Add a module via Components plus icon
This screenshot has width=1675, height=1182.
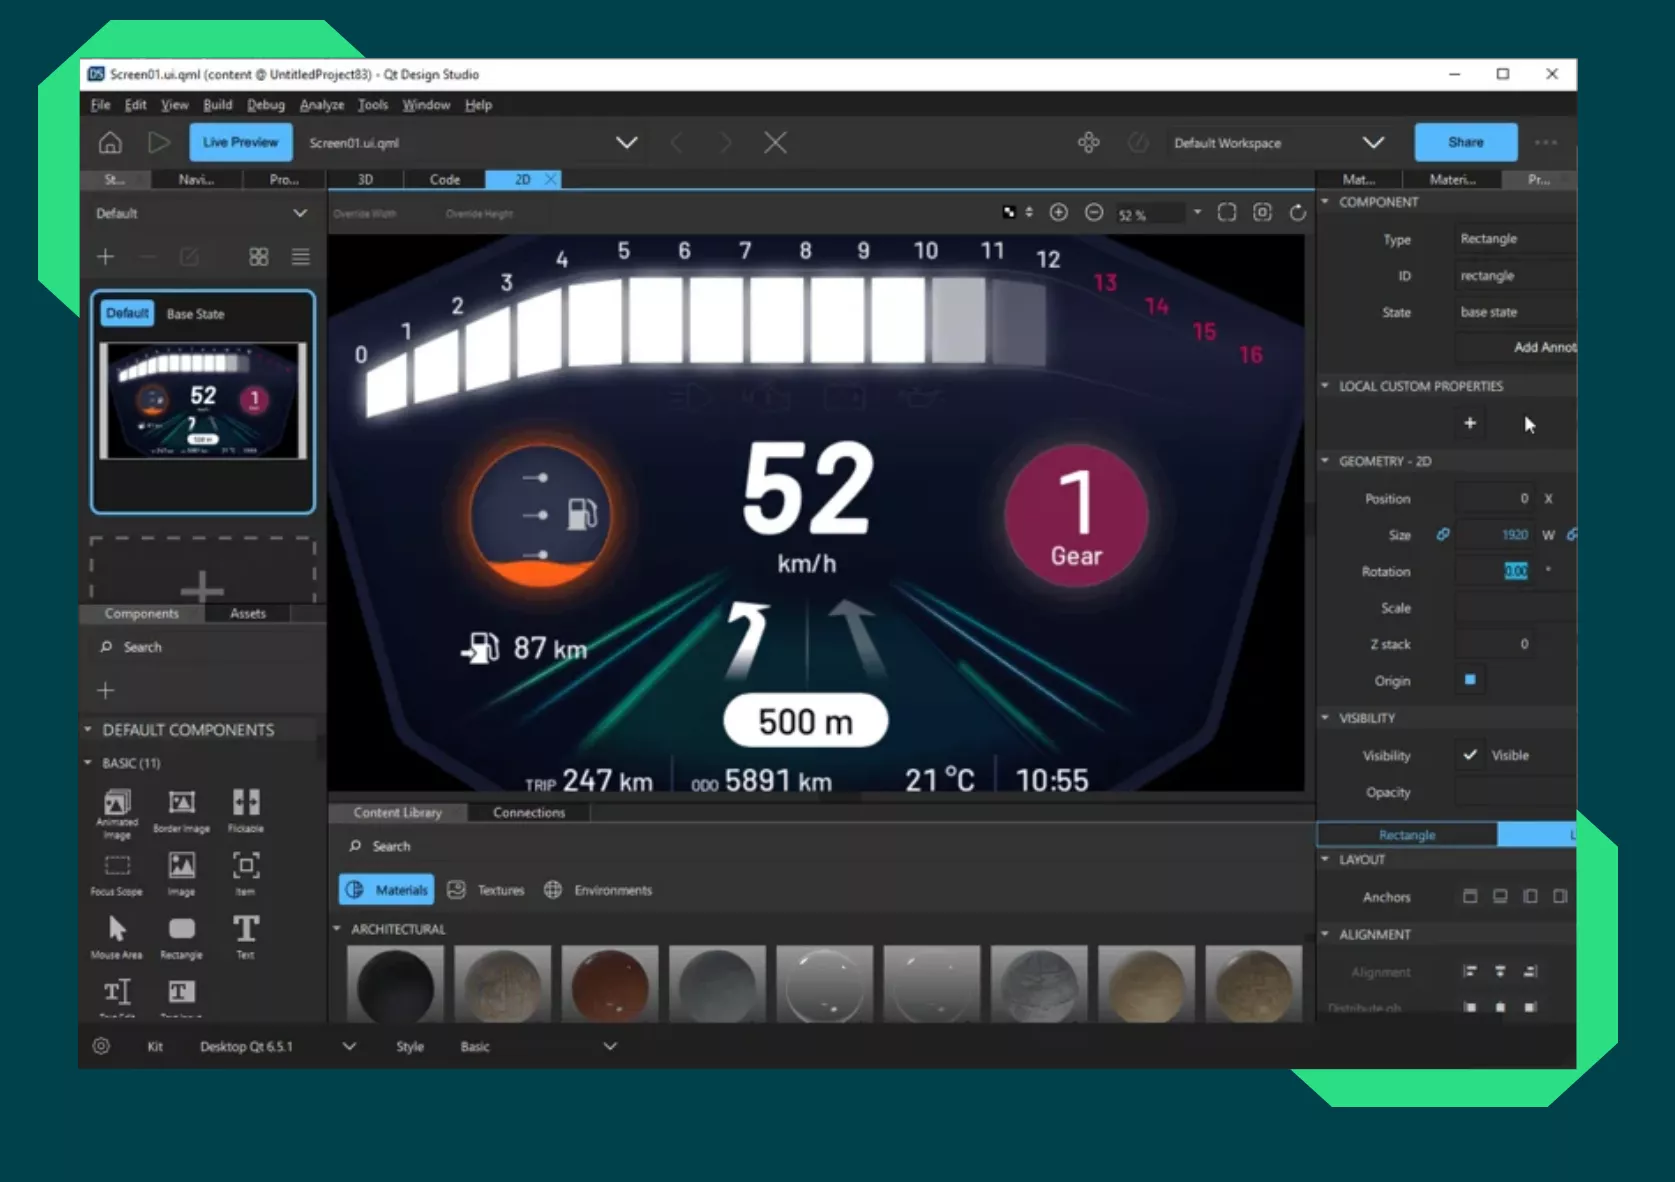point(105,690)
